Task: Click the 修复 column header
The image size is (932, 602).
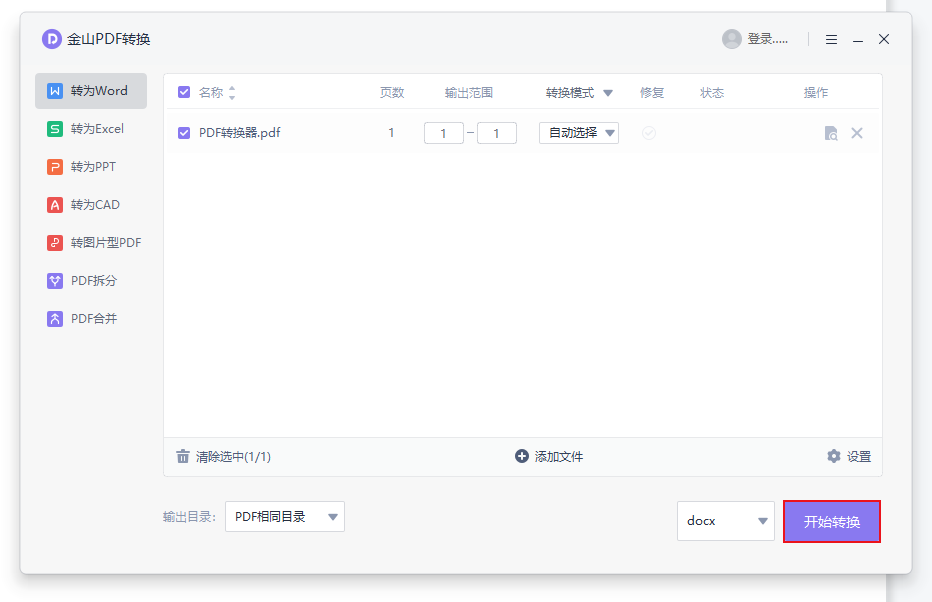Action: pos(652,93)
